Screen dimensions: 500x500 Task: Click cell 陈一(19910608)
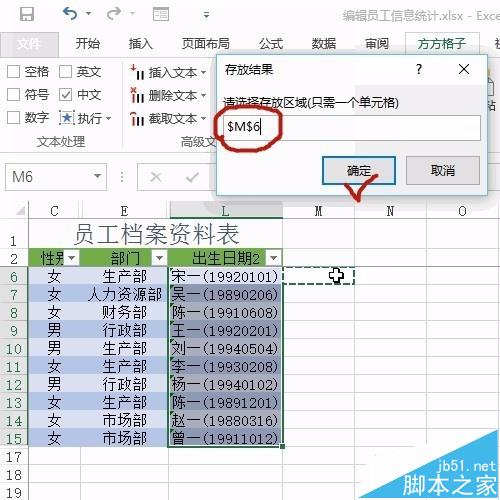tap(225, 312)
